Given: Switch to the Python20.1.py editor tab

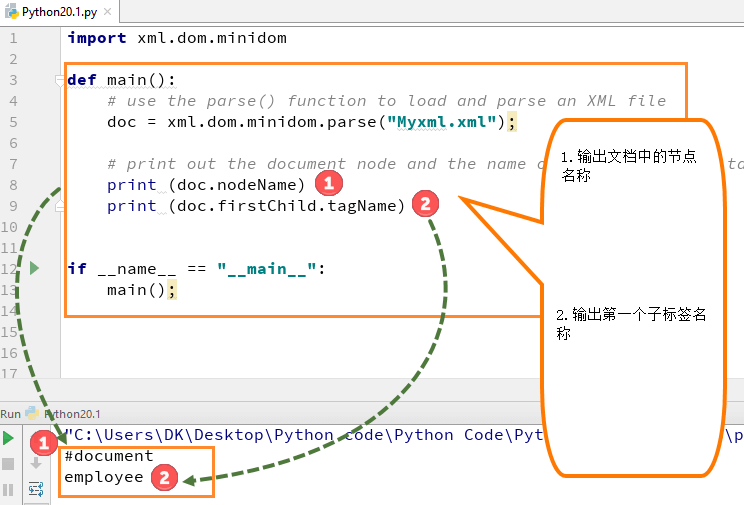Looking at the screenshot, I should 59,12.
